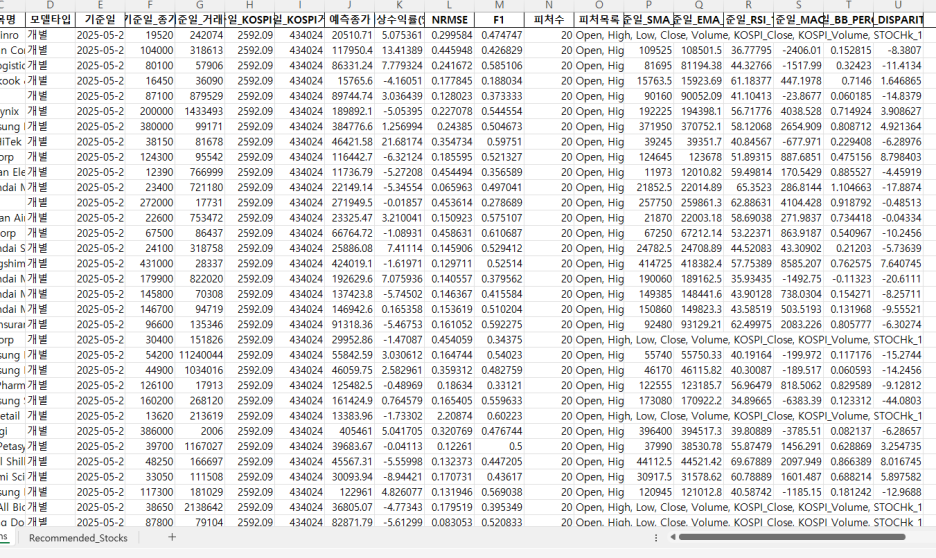936x558 pixels.
Task: Select F1 cell 0.188034
Action: 499,81
